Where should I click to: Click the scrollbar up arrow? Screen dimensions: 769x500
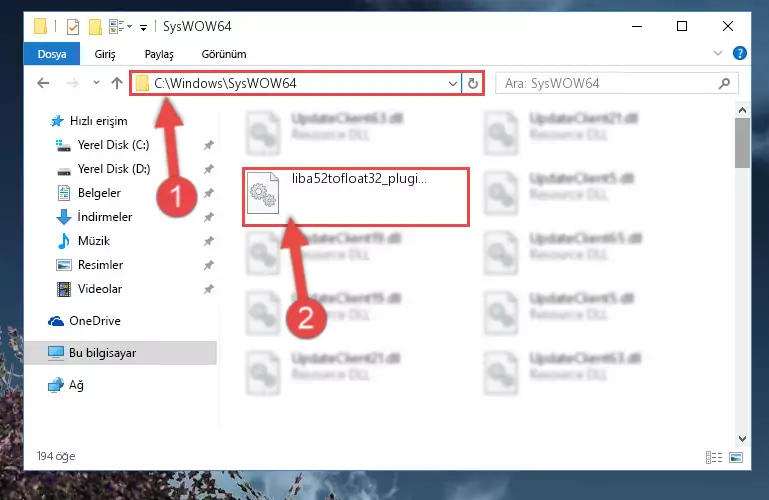[742, 110]
